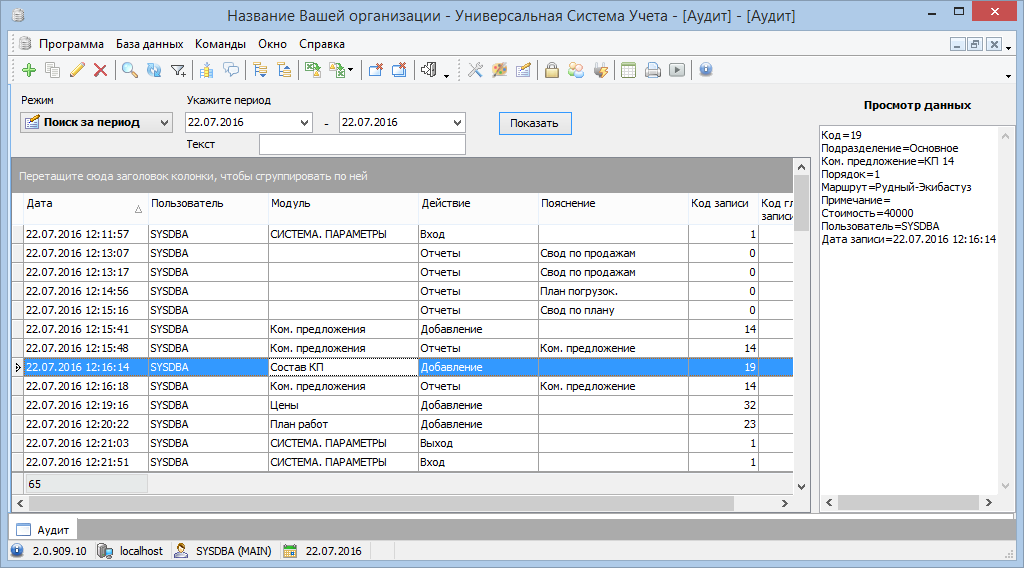1024x568 pixels.
Task: Click the Текст search input field
Action: click(362, 145)
